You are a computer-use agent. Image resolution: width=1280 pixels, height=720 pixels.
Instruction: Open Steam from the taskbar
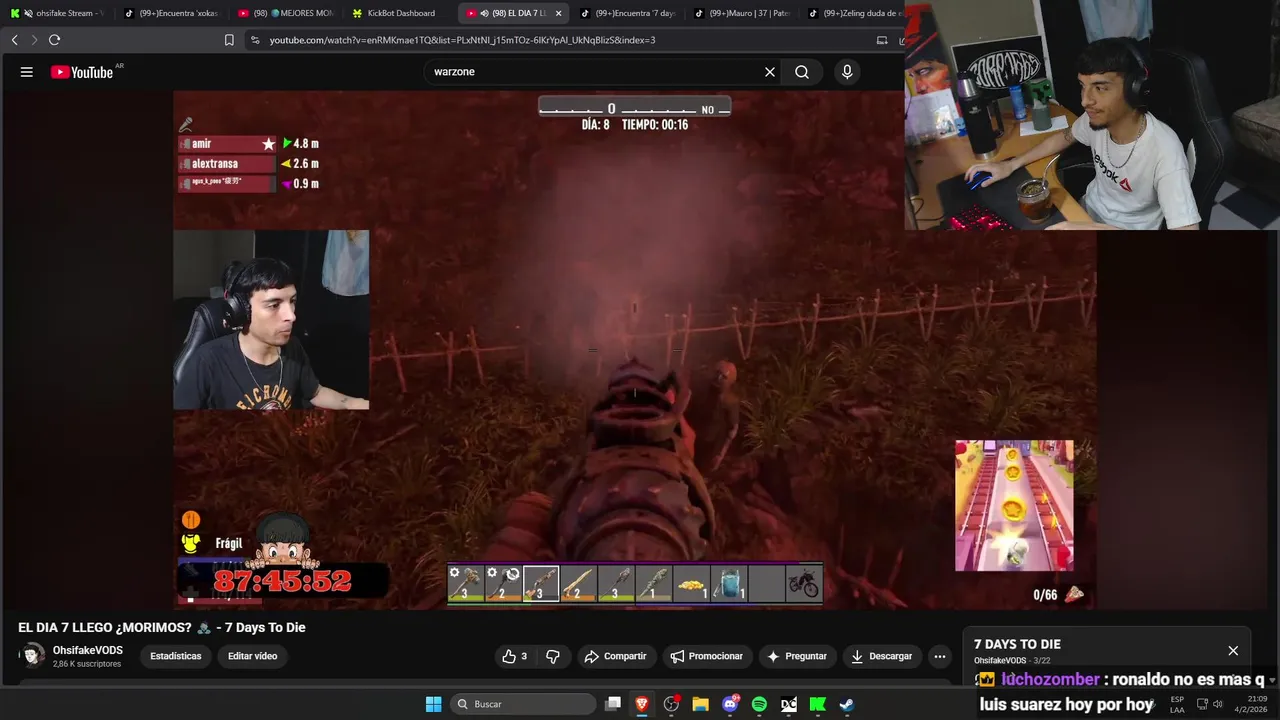tap(846, 704)
